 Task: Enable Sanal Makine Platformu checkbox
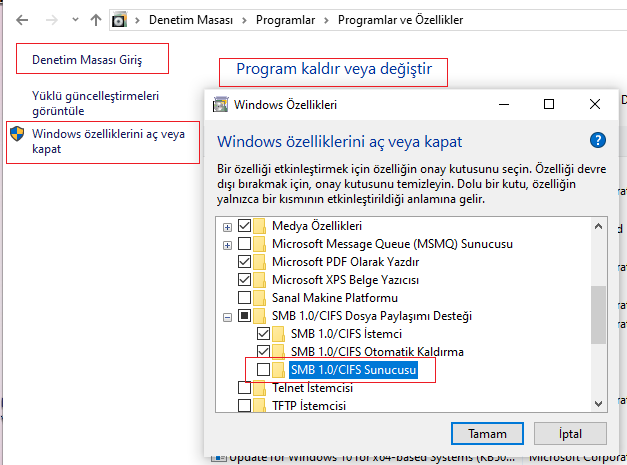click(x=244, y=297)
